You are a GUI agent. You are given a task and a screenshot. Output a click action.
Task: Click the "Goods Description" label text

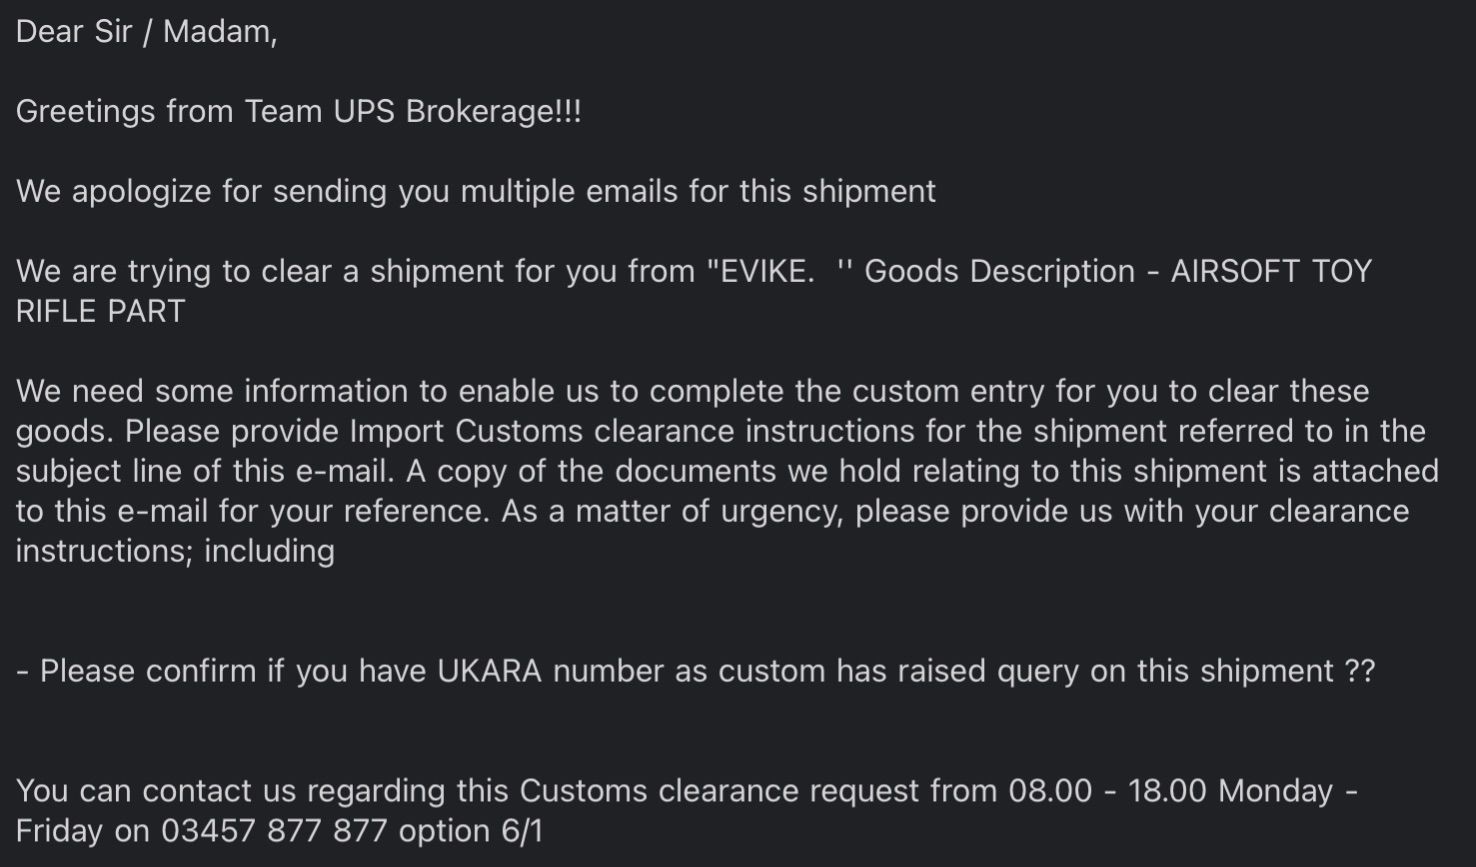(x=999, y=271)
